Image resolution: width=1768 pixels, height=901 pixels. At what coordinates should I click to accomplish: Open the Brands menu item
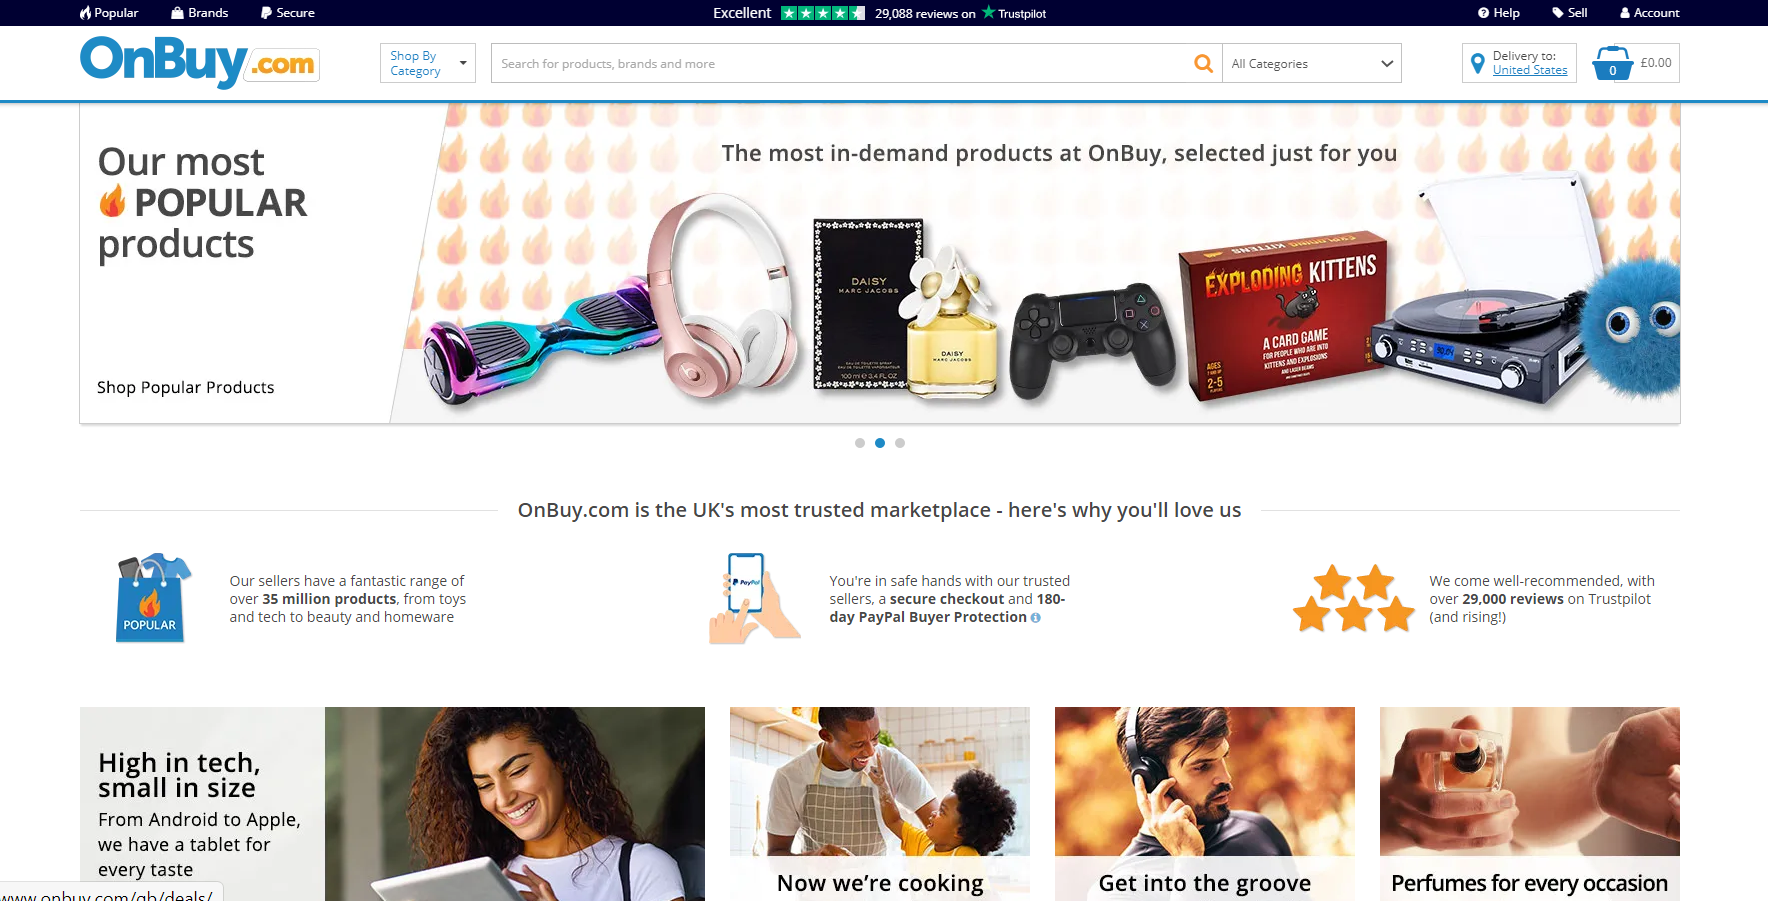click(x=200, y=13)
